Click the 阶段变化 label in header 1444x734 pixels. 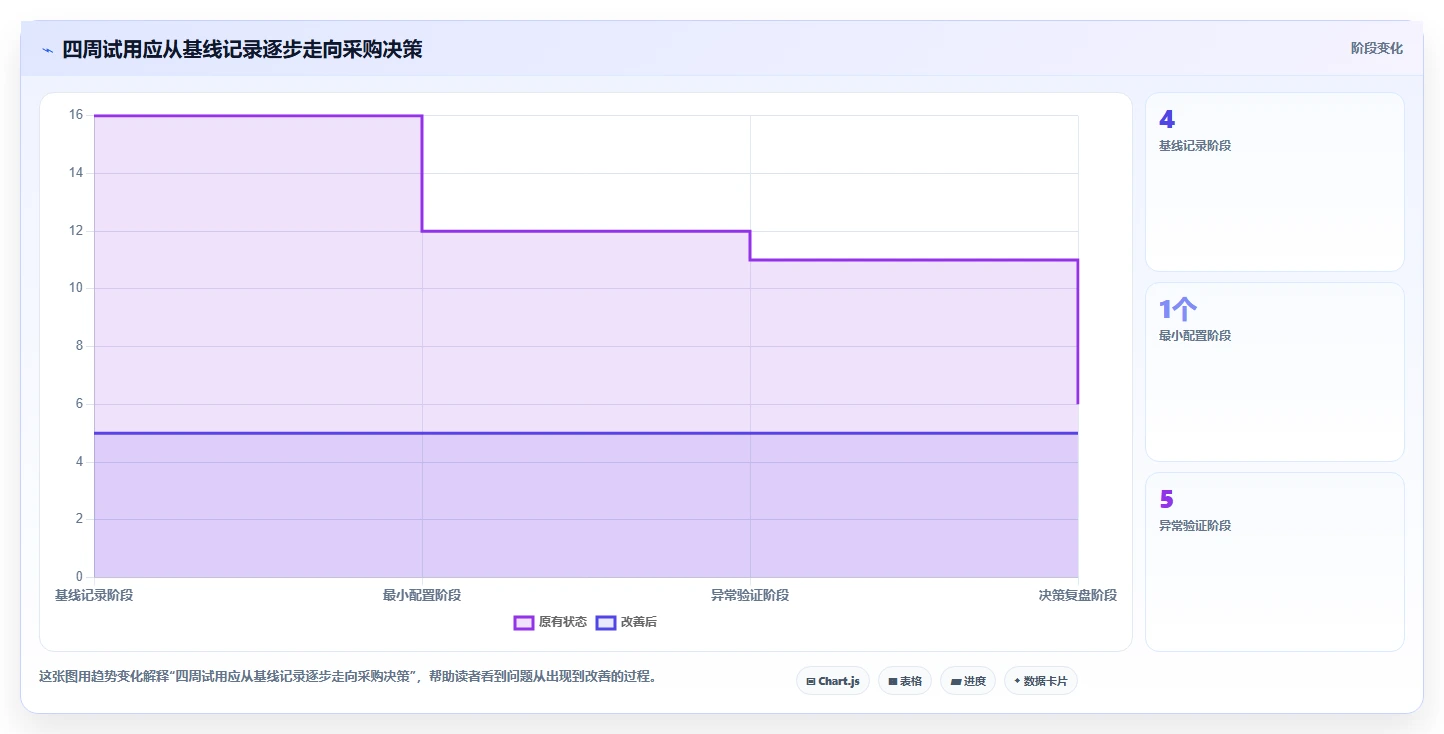(x=1376, y=48)
